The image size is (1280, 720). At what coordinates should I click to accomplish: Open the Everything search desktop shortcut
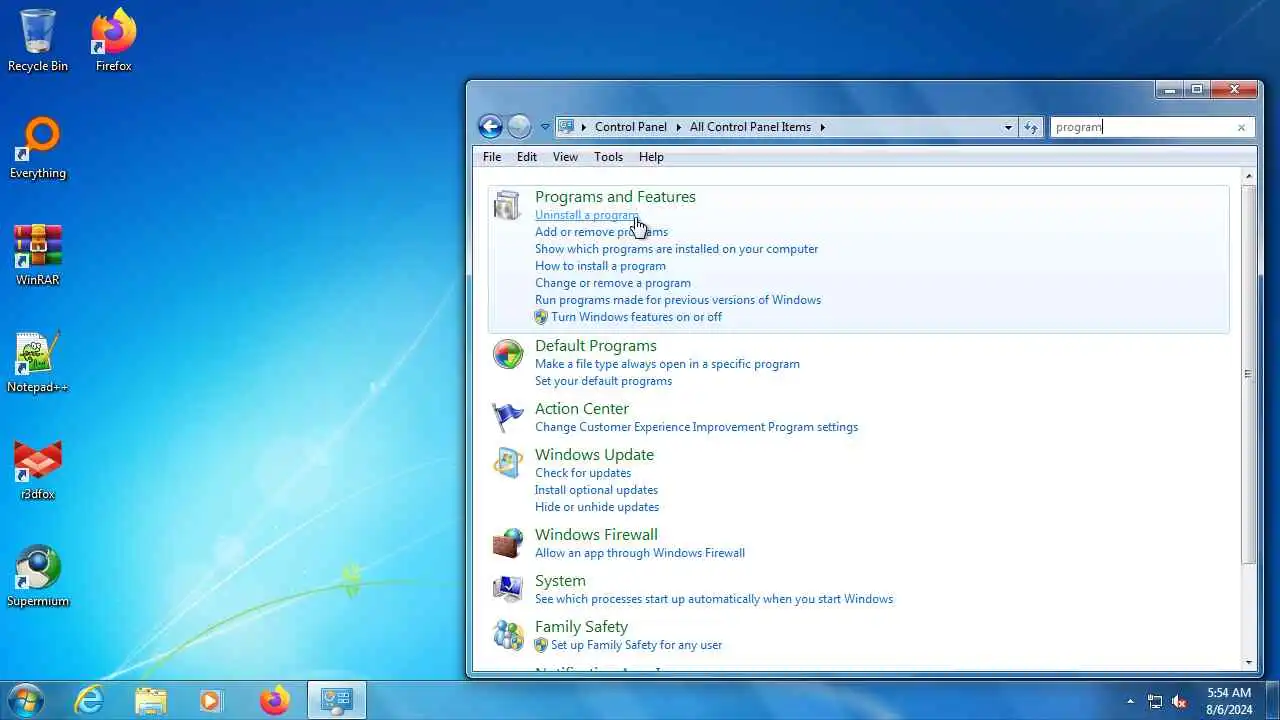[38, 148]
